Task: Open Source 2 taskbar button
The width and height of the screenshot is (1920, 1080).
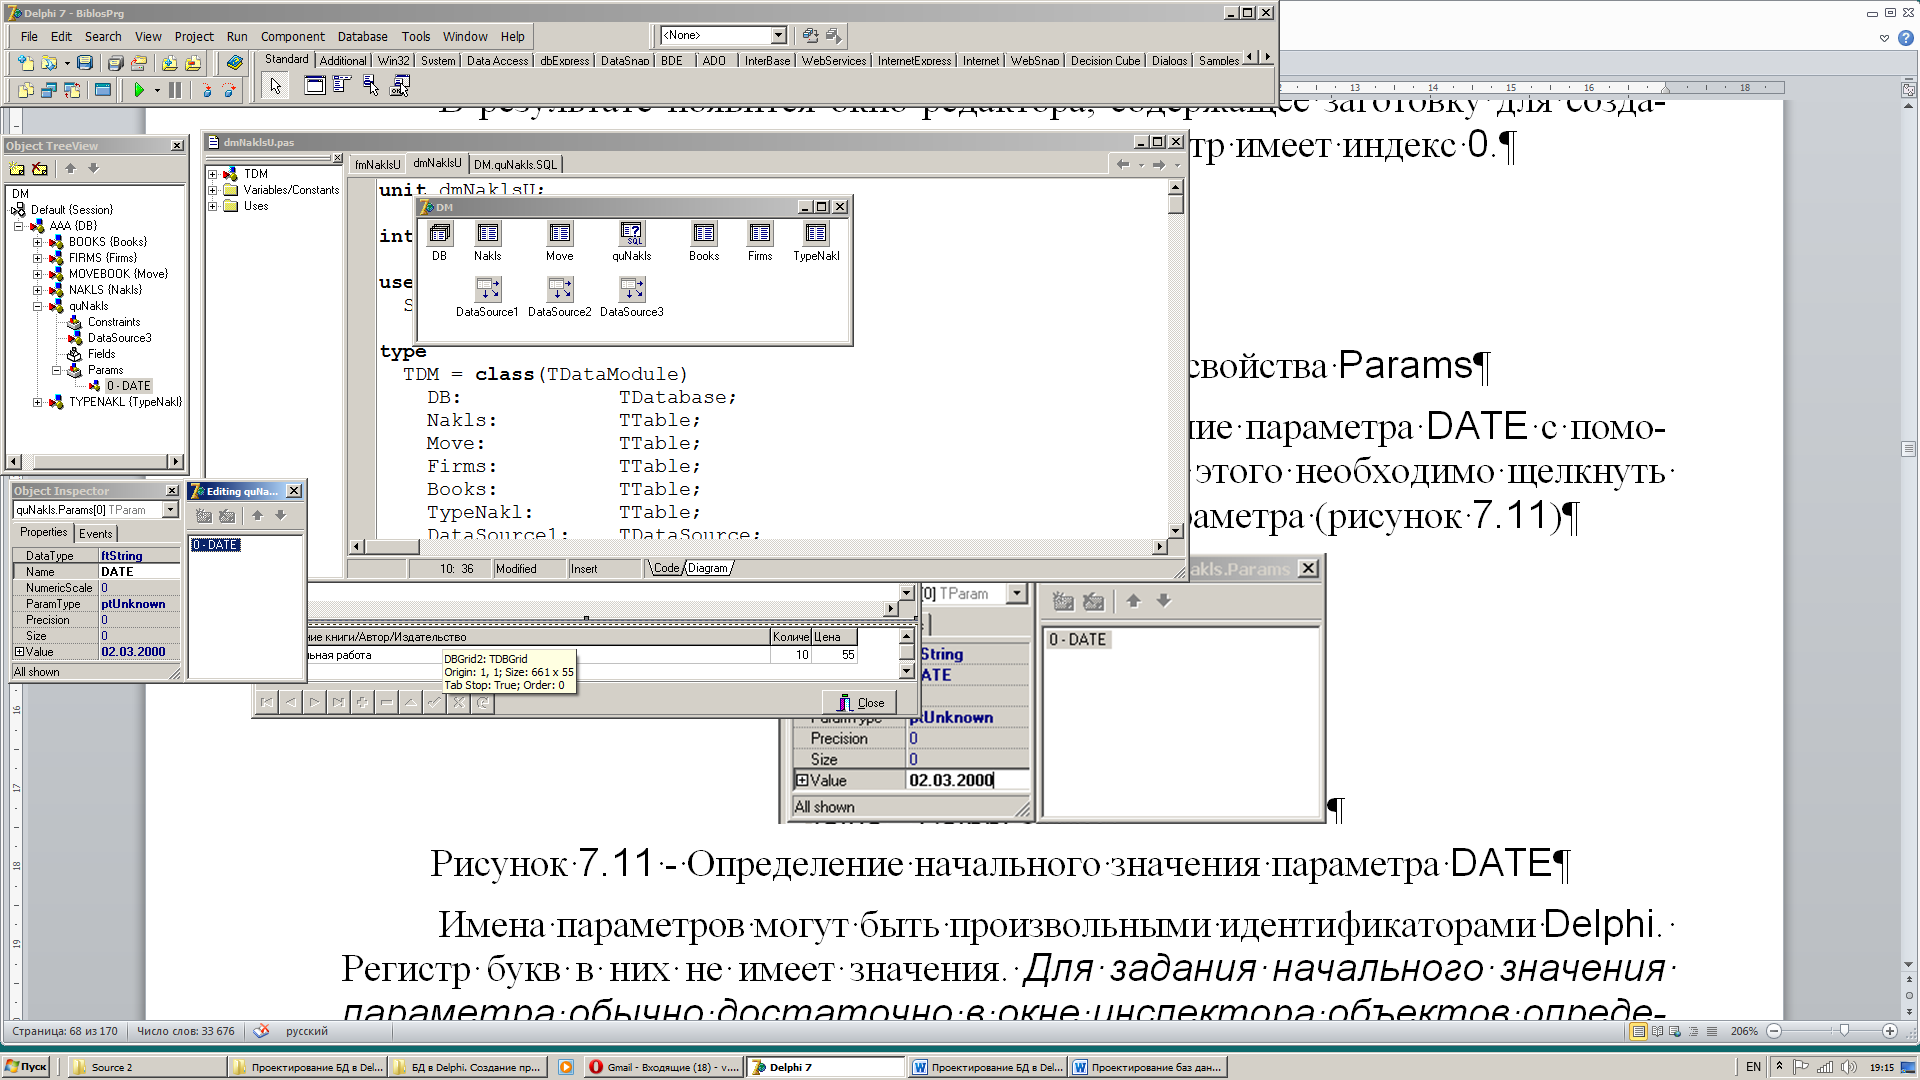Action: pos(147,1067)
